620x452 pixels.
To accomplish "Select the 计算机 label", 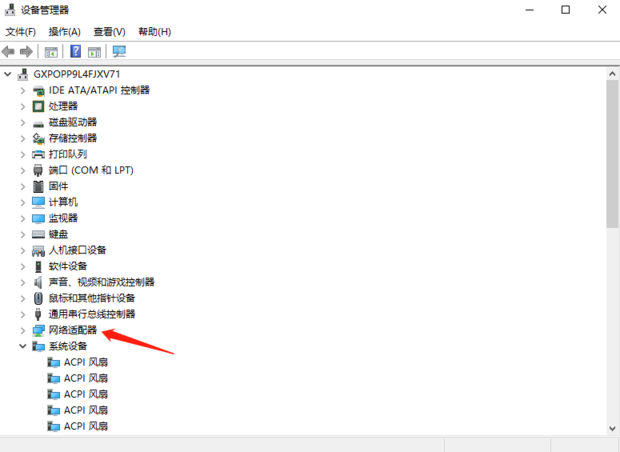I will click(63, 202).
